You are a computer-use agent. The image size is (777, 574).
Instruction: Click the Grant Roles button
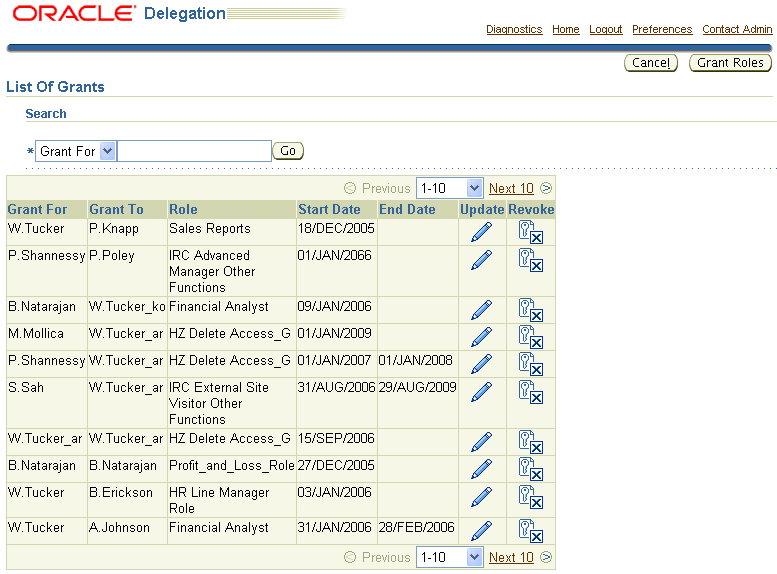tap(730, 63)
